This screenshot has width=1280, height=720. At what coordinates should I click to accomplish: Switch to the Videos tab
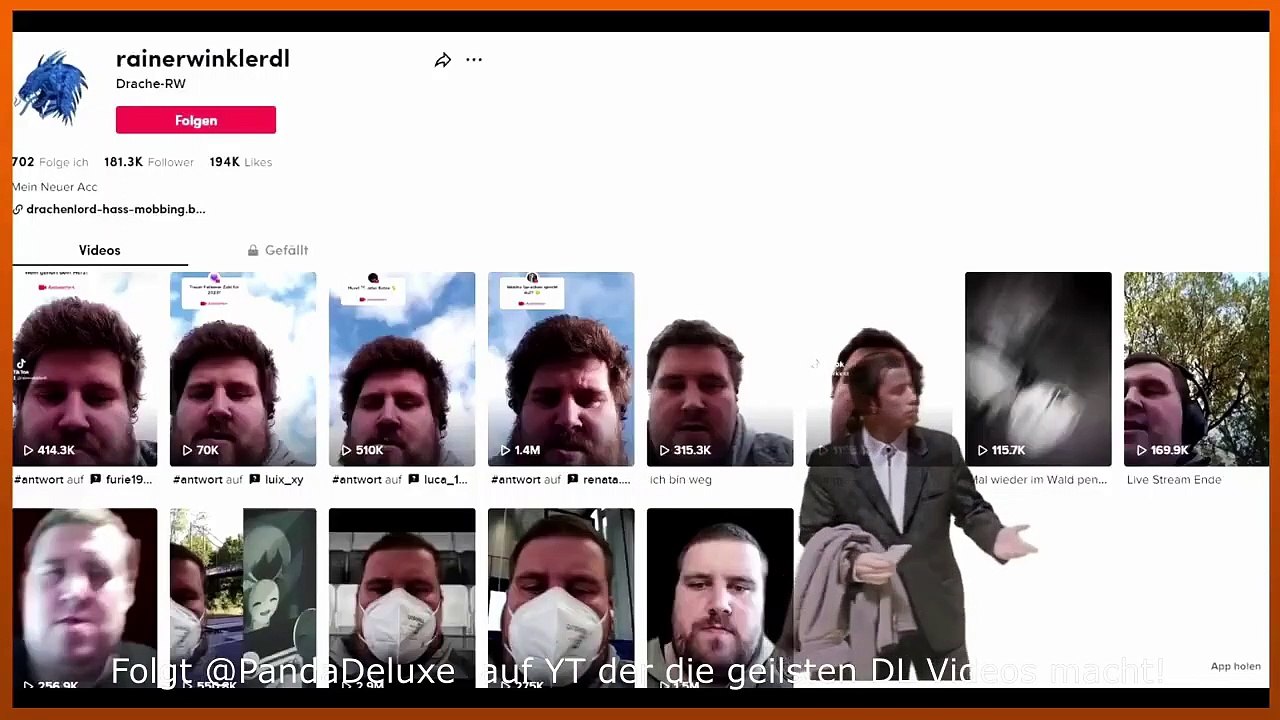(99, 250)
